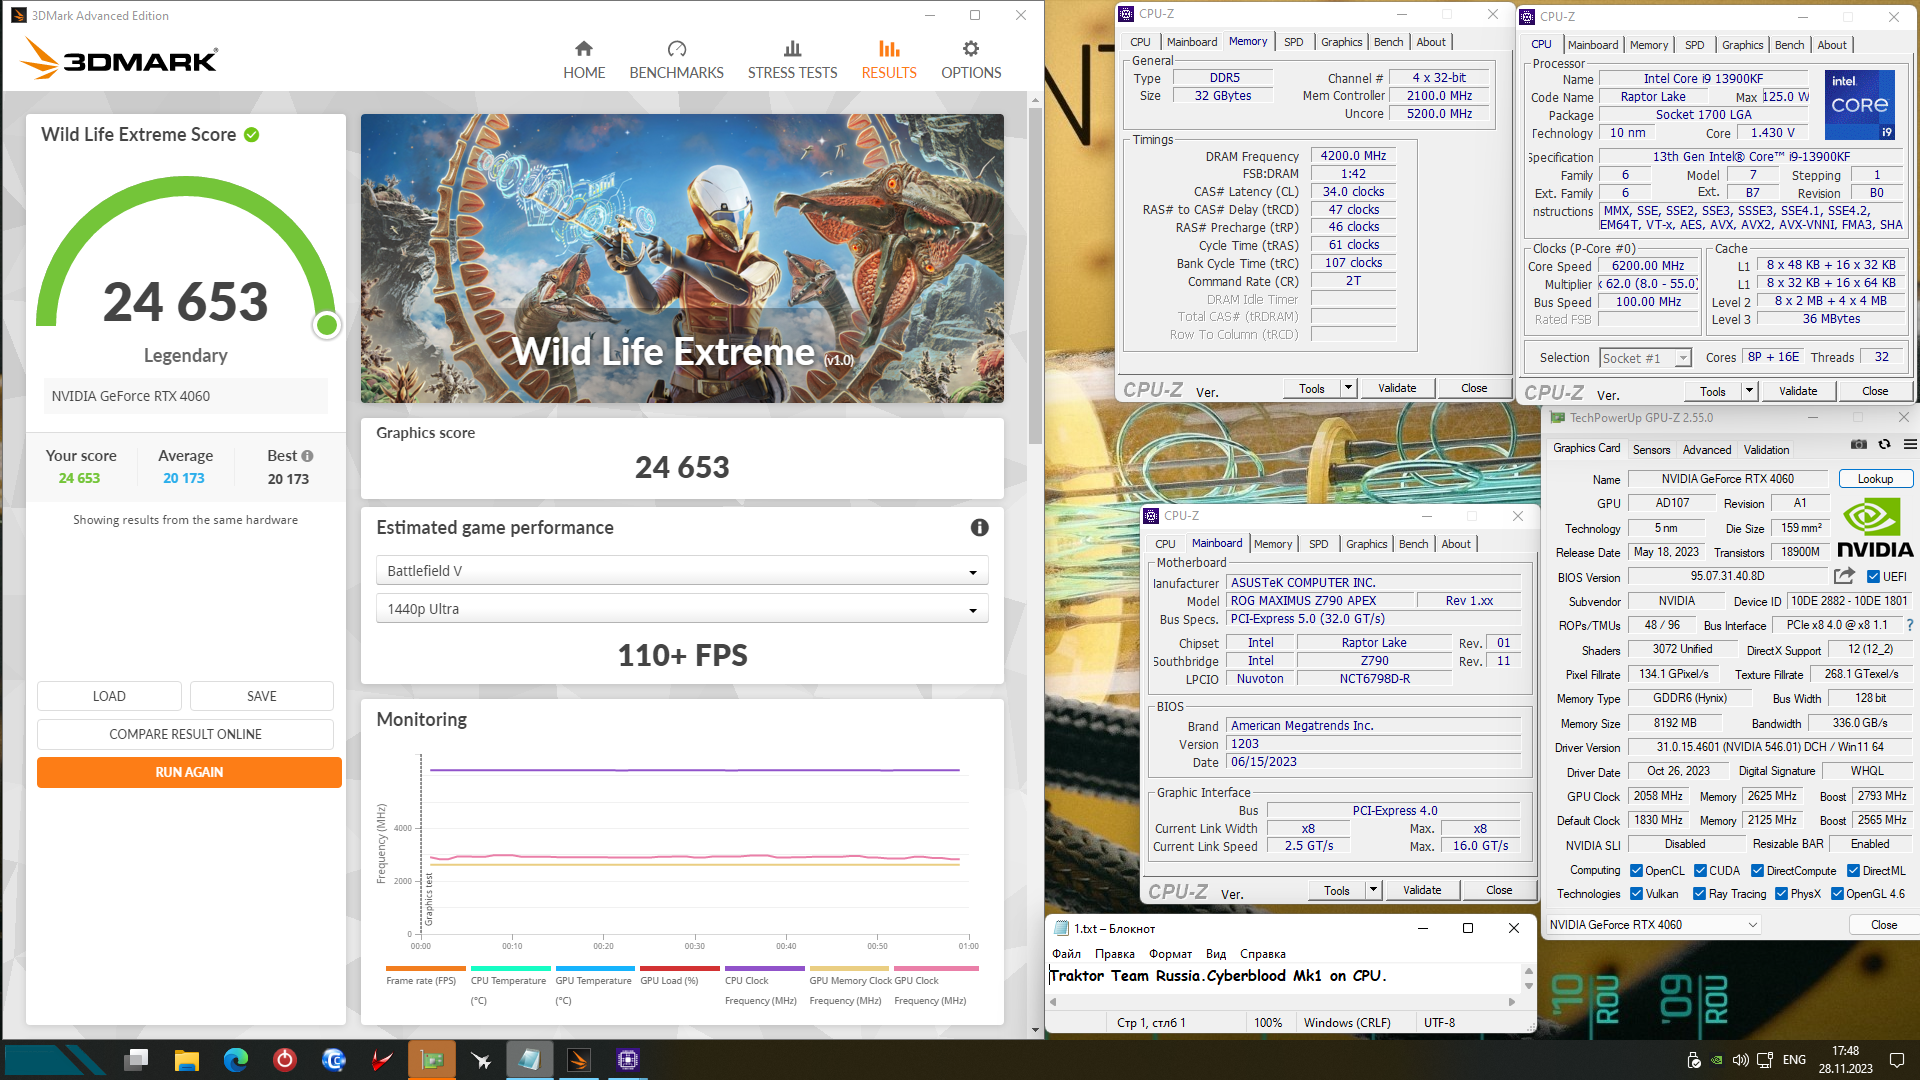Click 3DMark vertical scrollbar thumb
The width and height of the screenshot is (1920, 1080).
click(1035, 275)
